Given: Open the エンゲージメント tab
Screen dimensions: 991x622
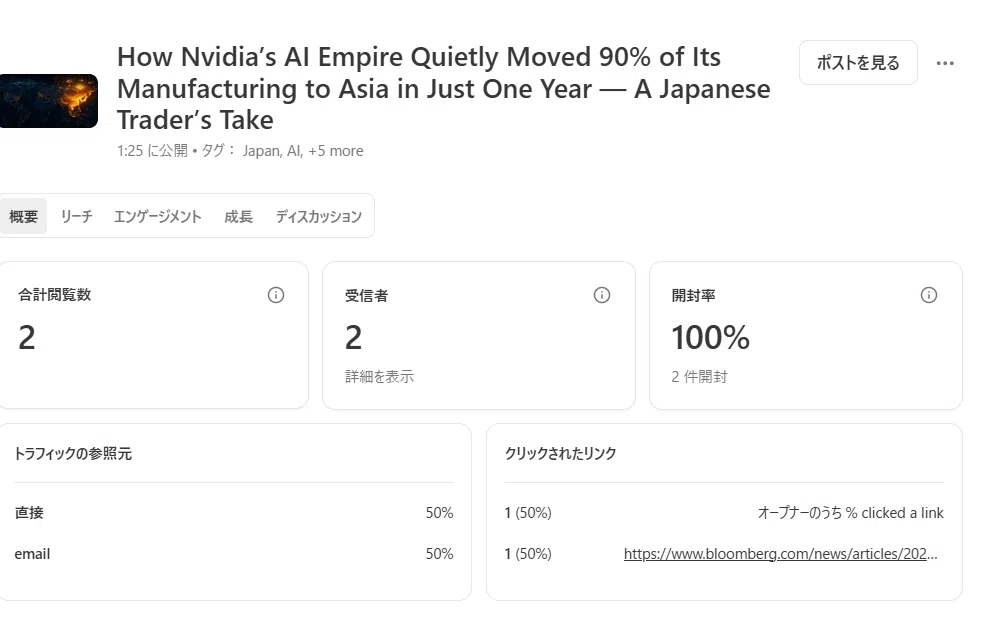Looking at the screenshot, I should [157, 216].
